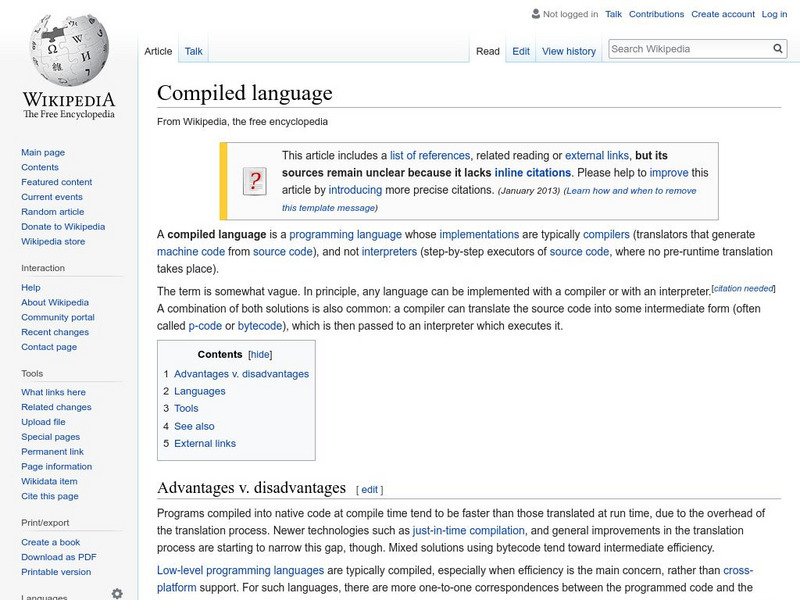Open the languages settings gear icon
This screenshot has width=800, height=600.
[x=117, y=593]
